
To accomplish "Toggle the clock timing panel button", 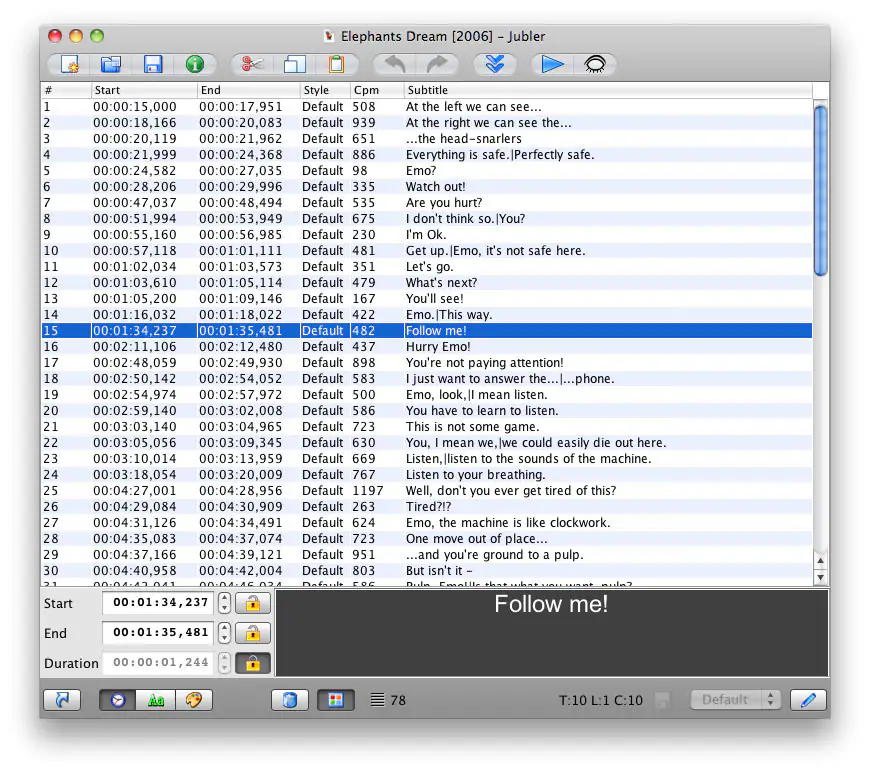I will (118, 700).
